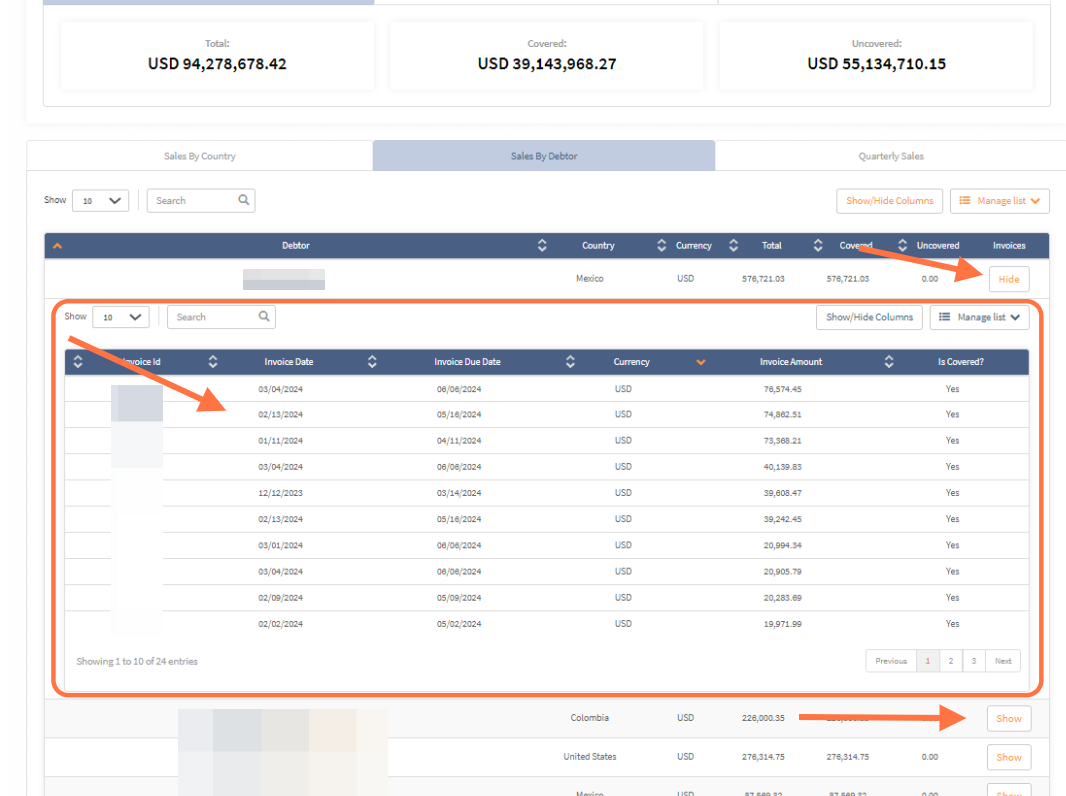This screenshot has width=1066, height=796.
Task: Switch to Sales By Country tab
Action: [x=200, y=156]
